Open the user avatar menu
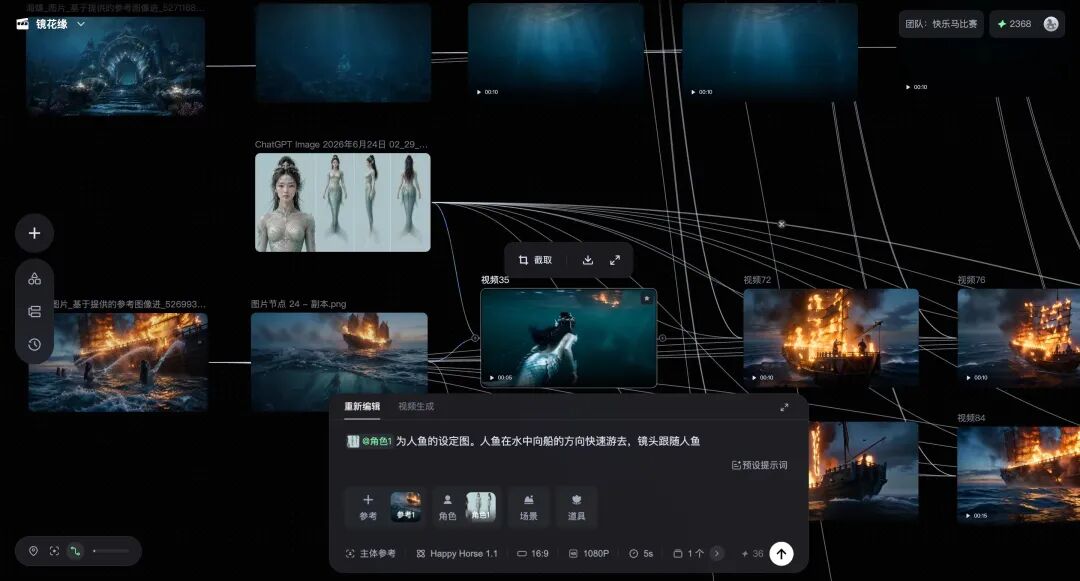The width and height of the screenshot is (1080, 581). pyautogui.click(x=1050, y=24)
